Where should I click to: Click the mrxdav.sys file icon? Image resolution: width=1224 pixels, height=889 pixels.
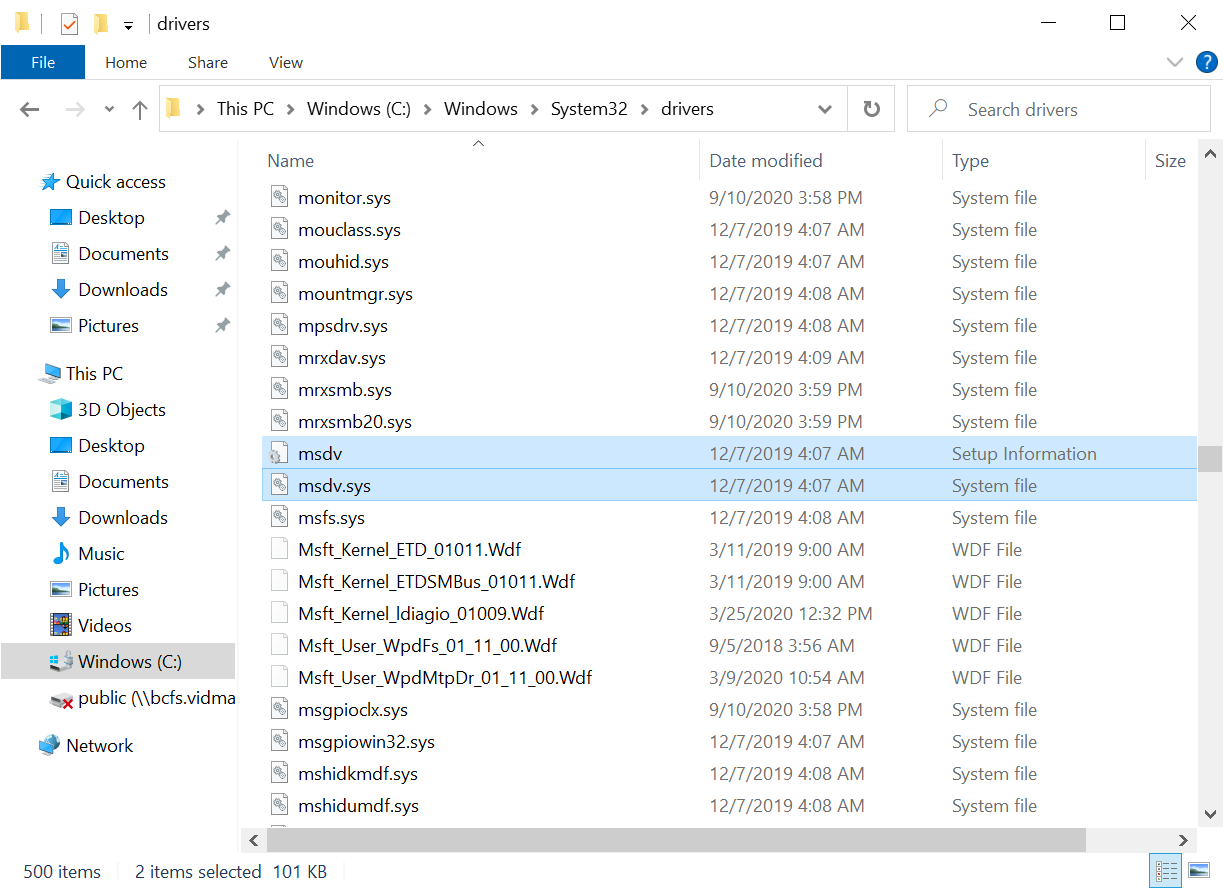tap(279, 358)
